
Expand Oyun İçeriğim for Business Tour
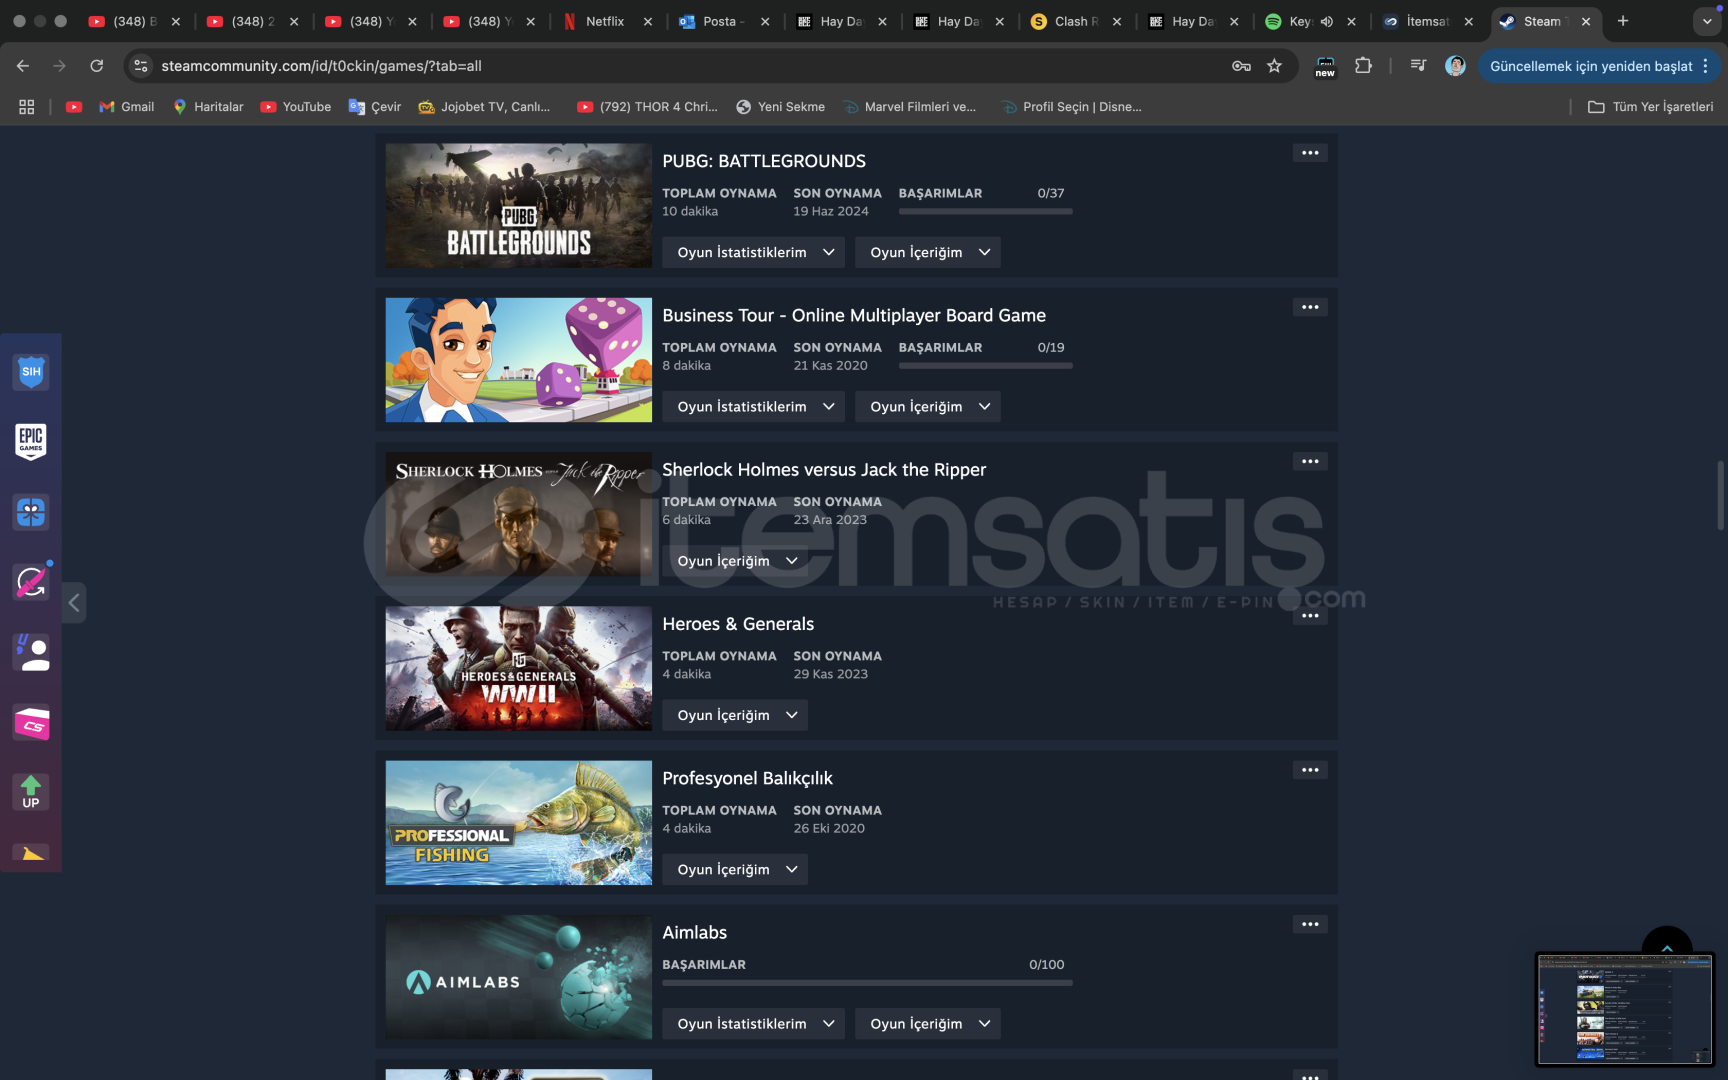tap(928, 406)
